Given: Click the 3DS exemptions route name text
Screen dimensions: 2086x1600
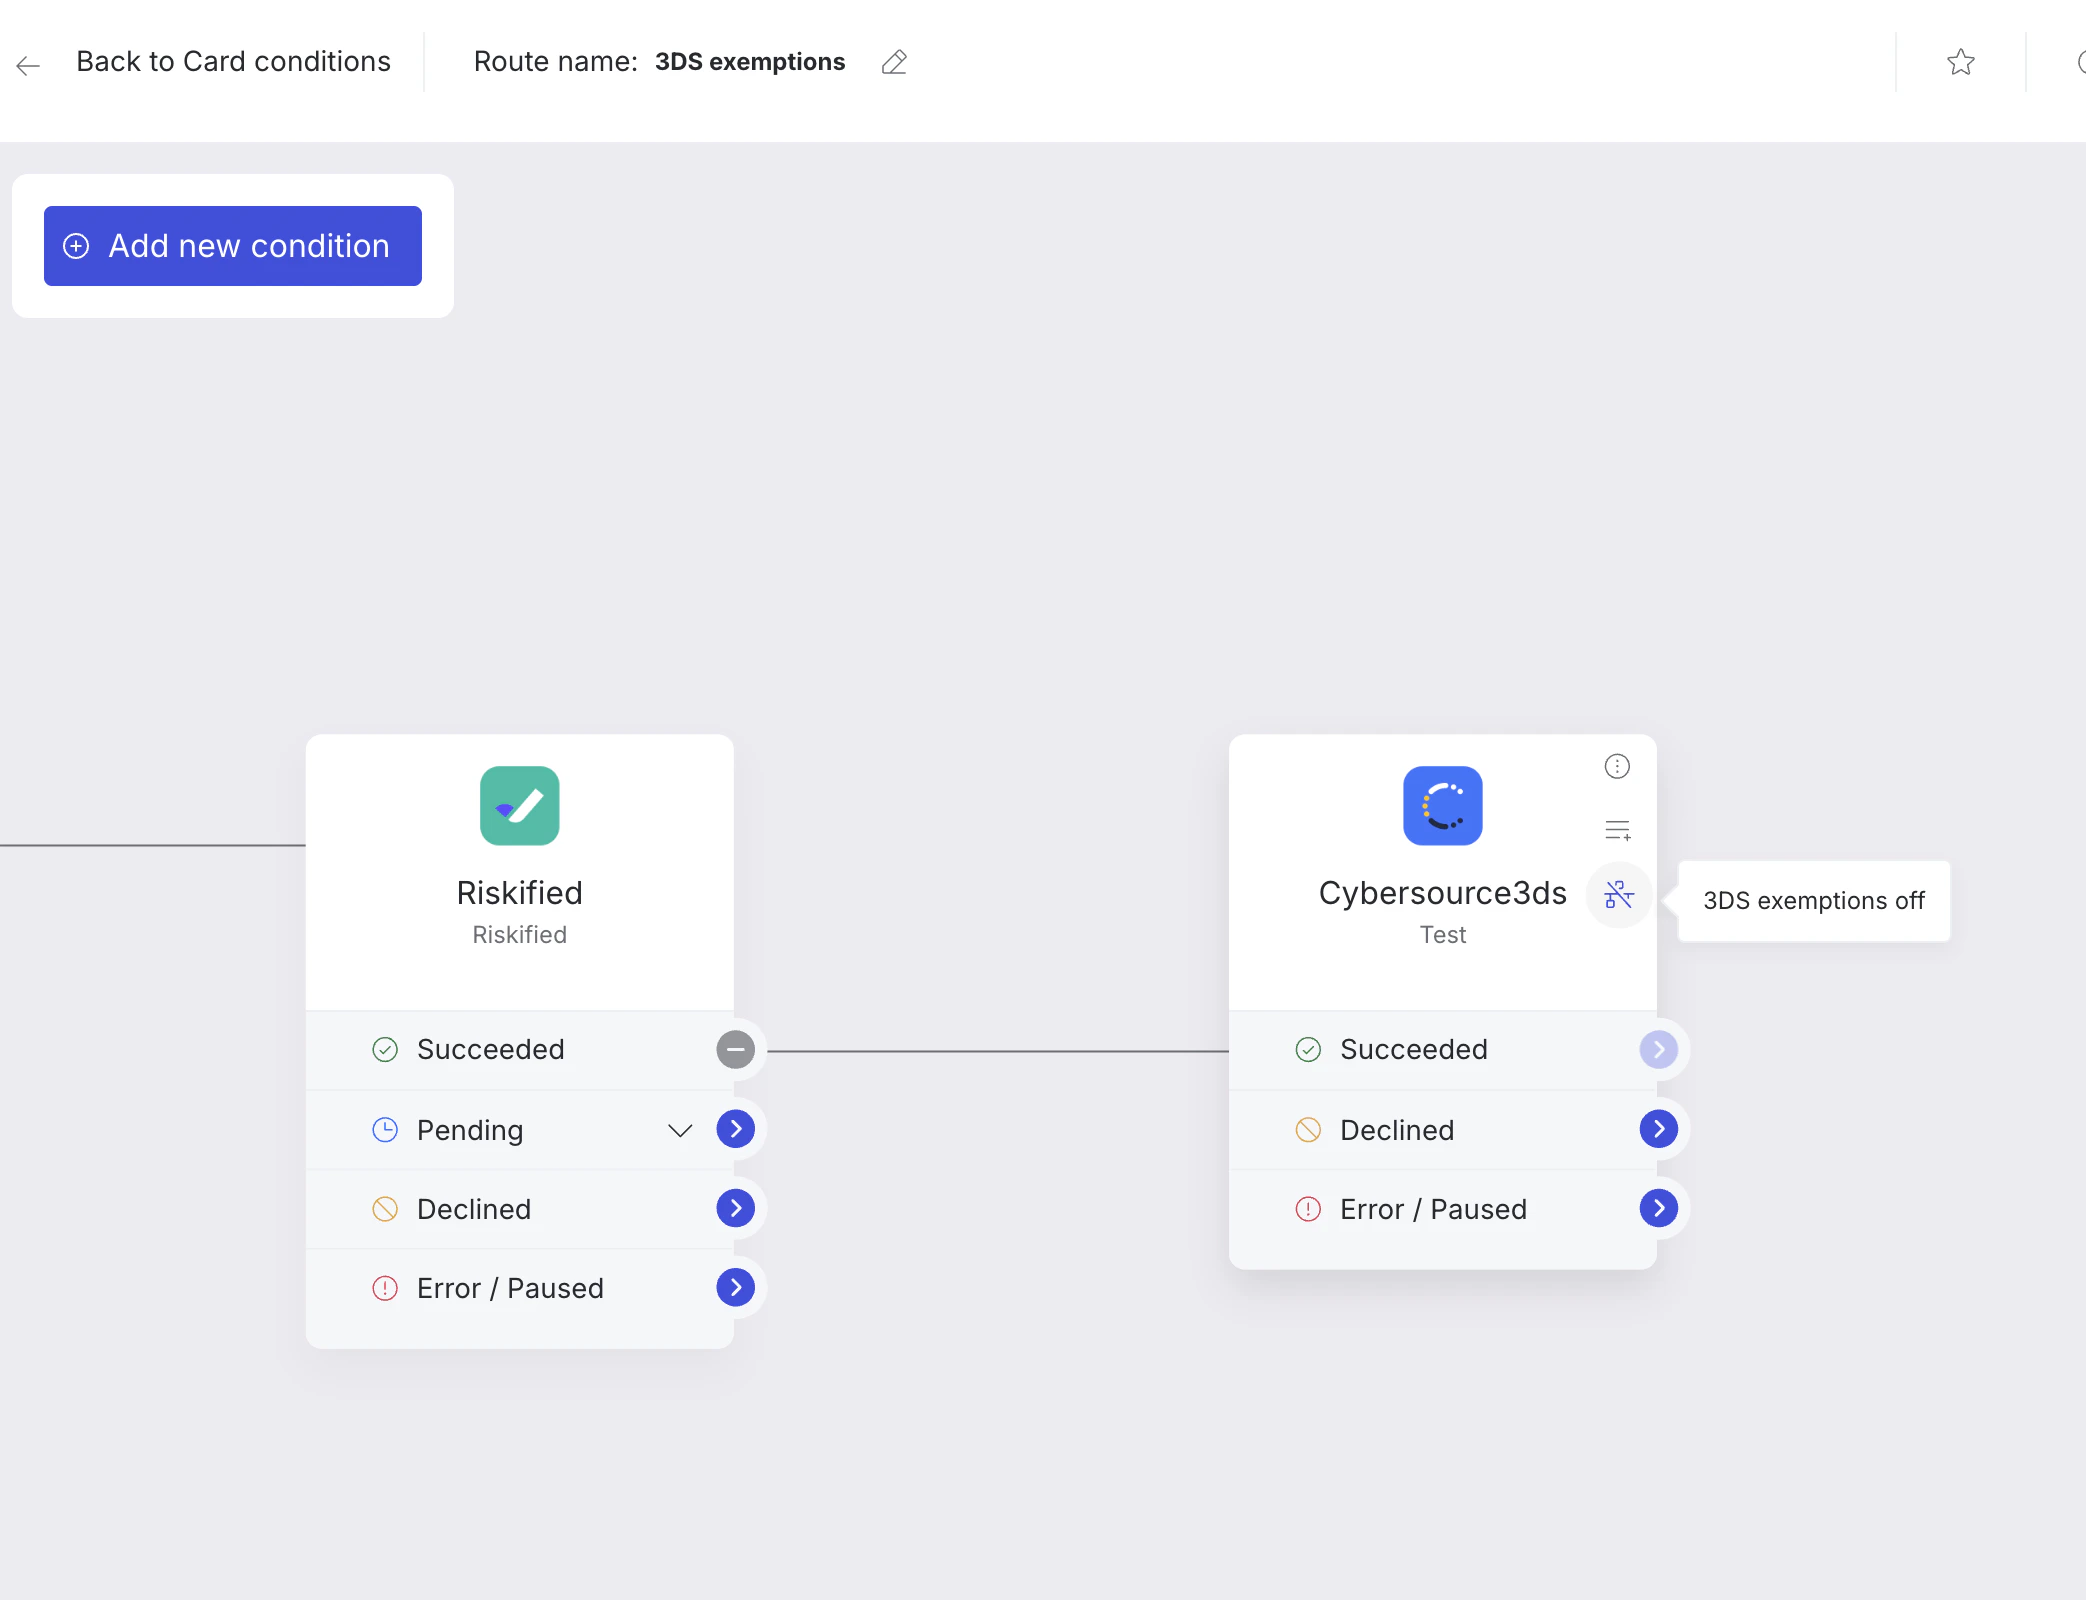Looking at the screenshot, I should tap(749, 62).
